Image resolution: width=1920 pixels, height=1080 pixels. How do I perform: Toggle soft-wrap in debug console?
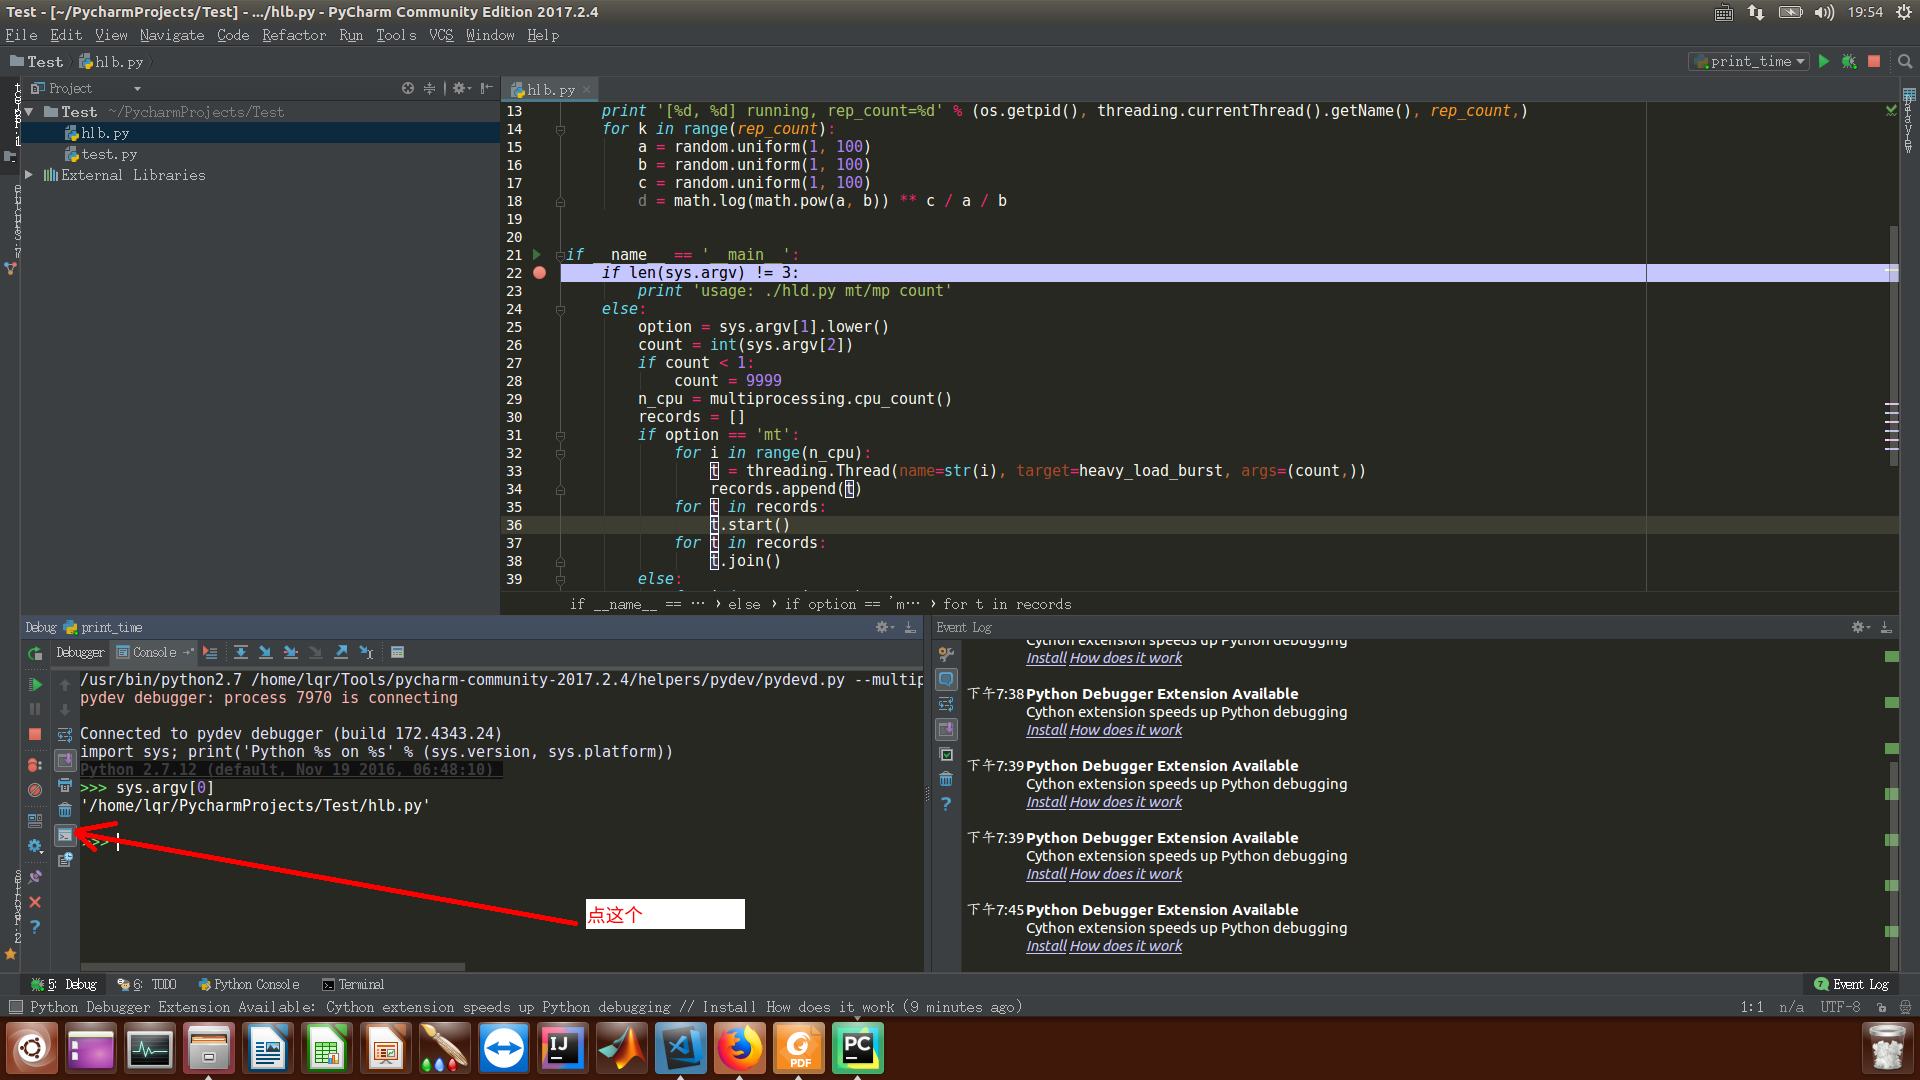(65, 735)
